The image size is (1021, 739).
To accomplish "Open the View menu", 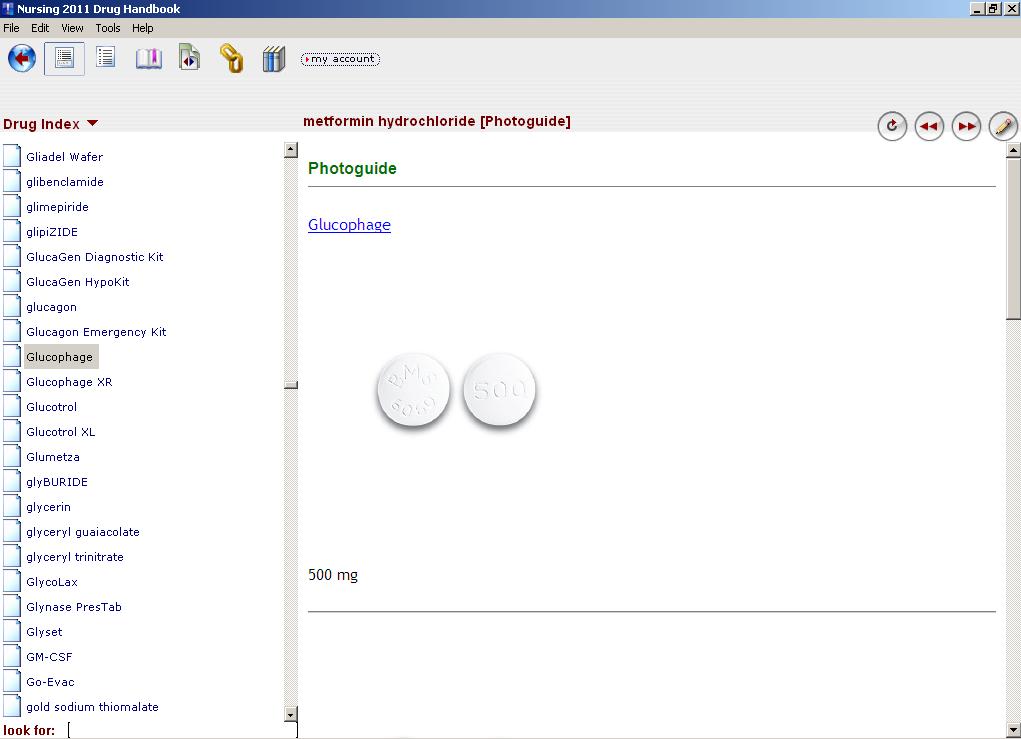I will tap(73, 28).
